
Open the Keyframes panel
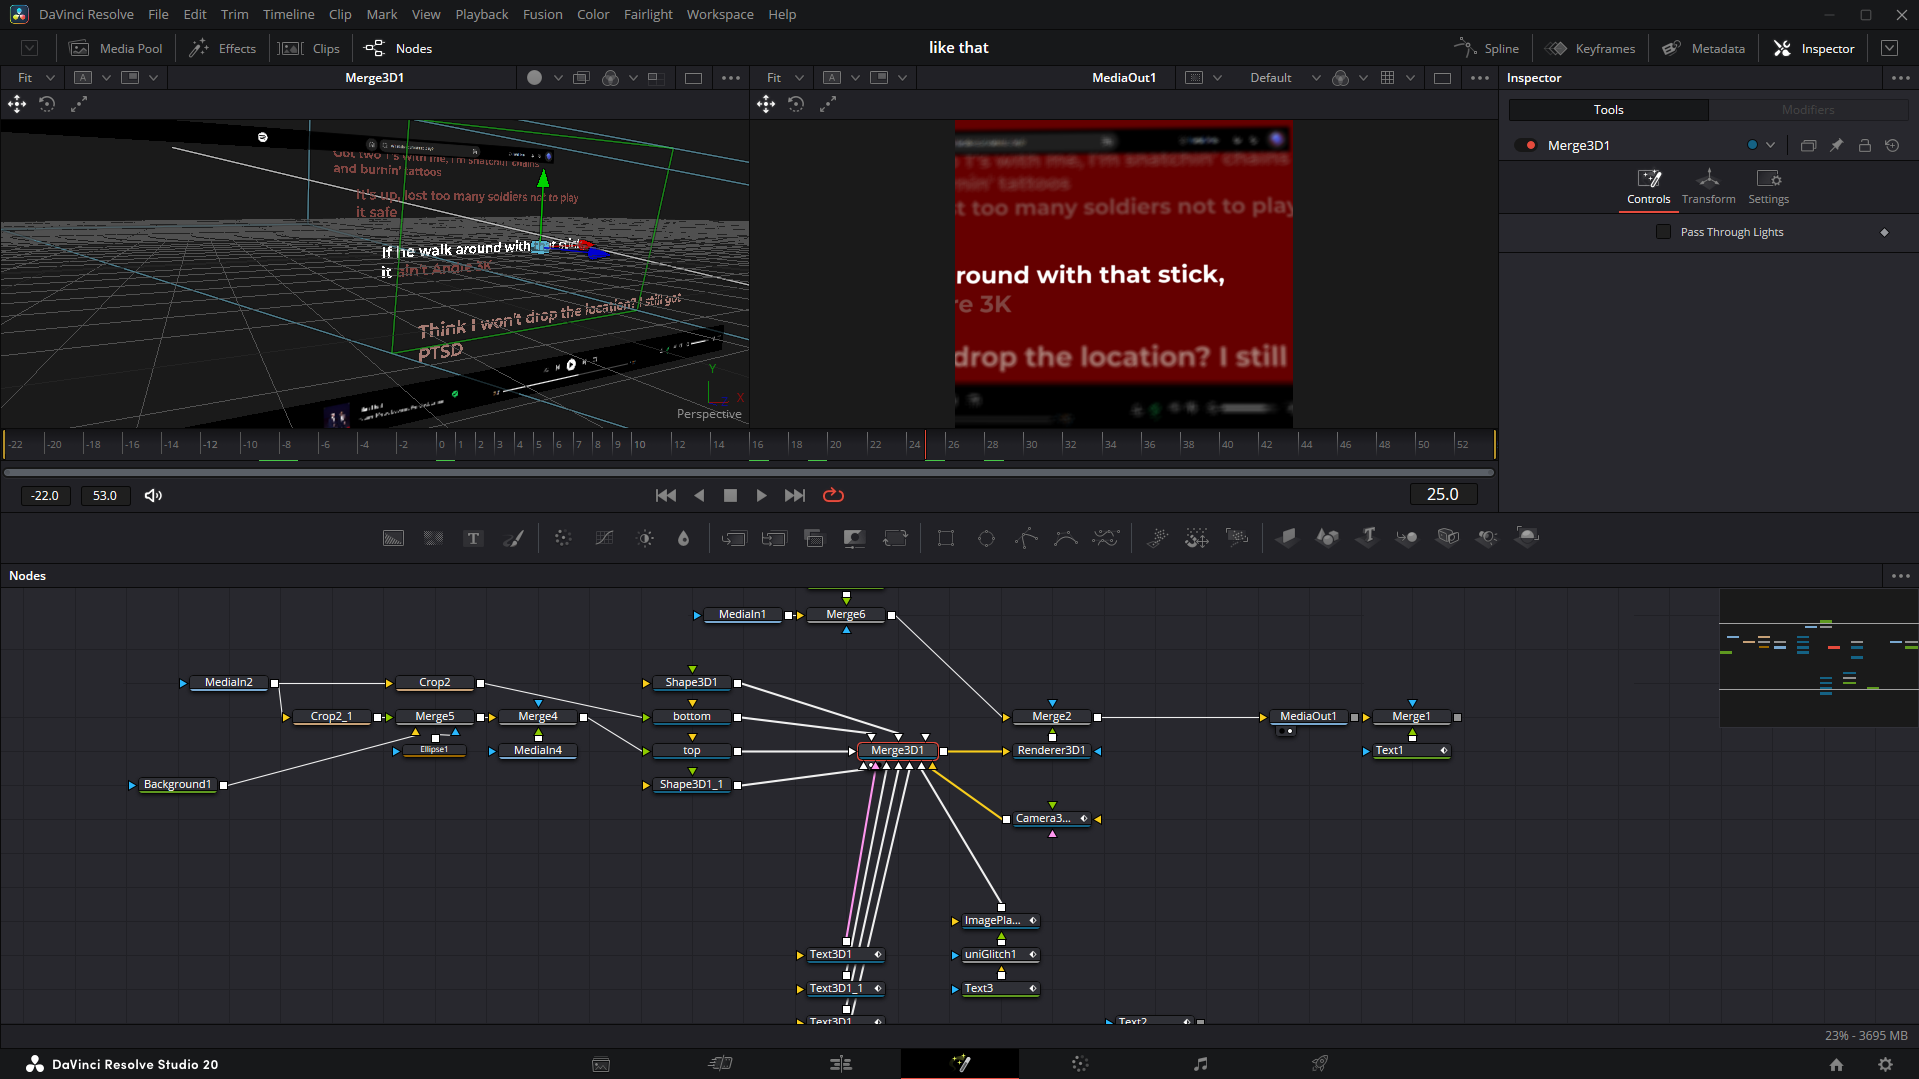pyautogui.click(x=1590, y=48)
